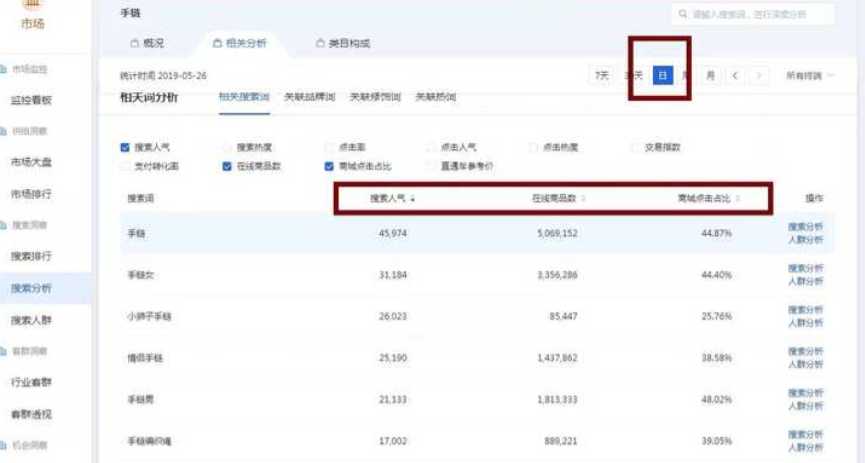The image size is (865, 463).
Task: Select the 手链女 search term cell
Action: [x=141, y=275]
